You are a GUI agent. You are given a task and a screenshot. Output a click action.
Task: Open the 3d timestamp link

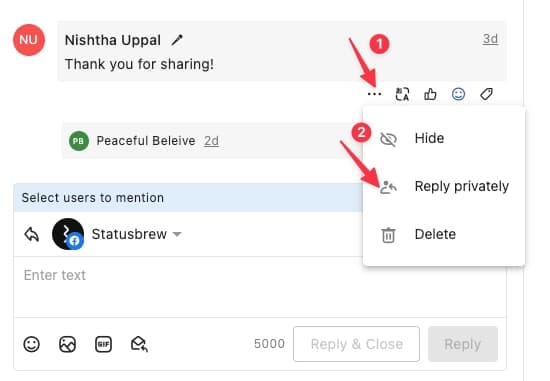click(490, 39)
